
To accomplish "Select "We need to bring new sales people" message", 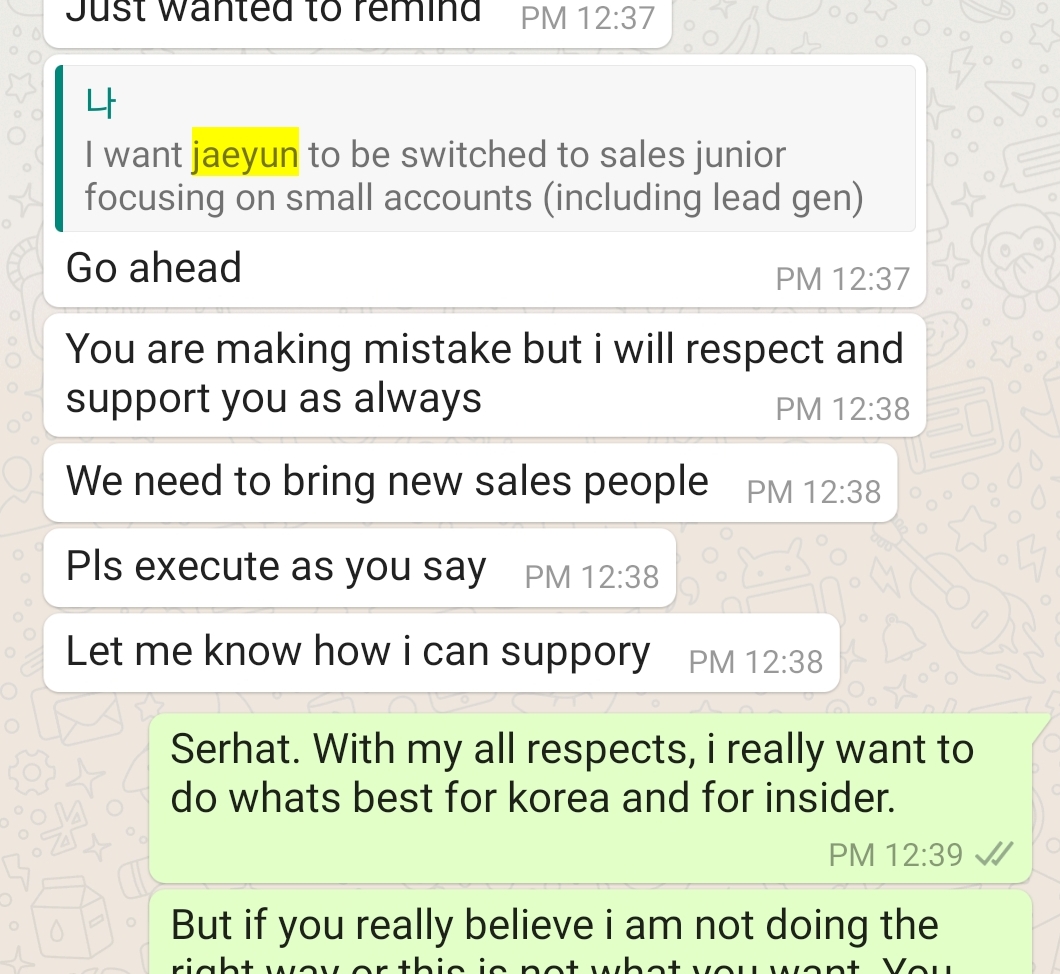I will point(387,482).
